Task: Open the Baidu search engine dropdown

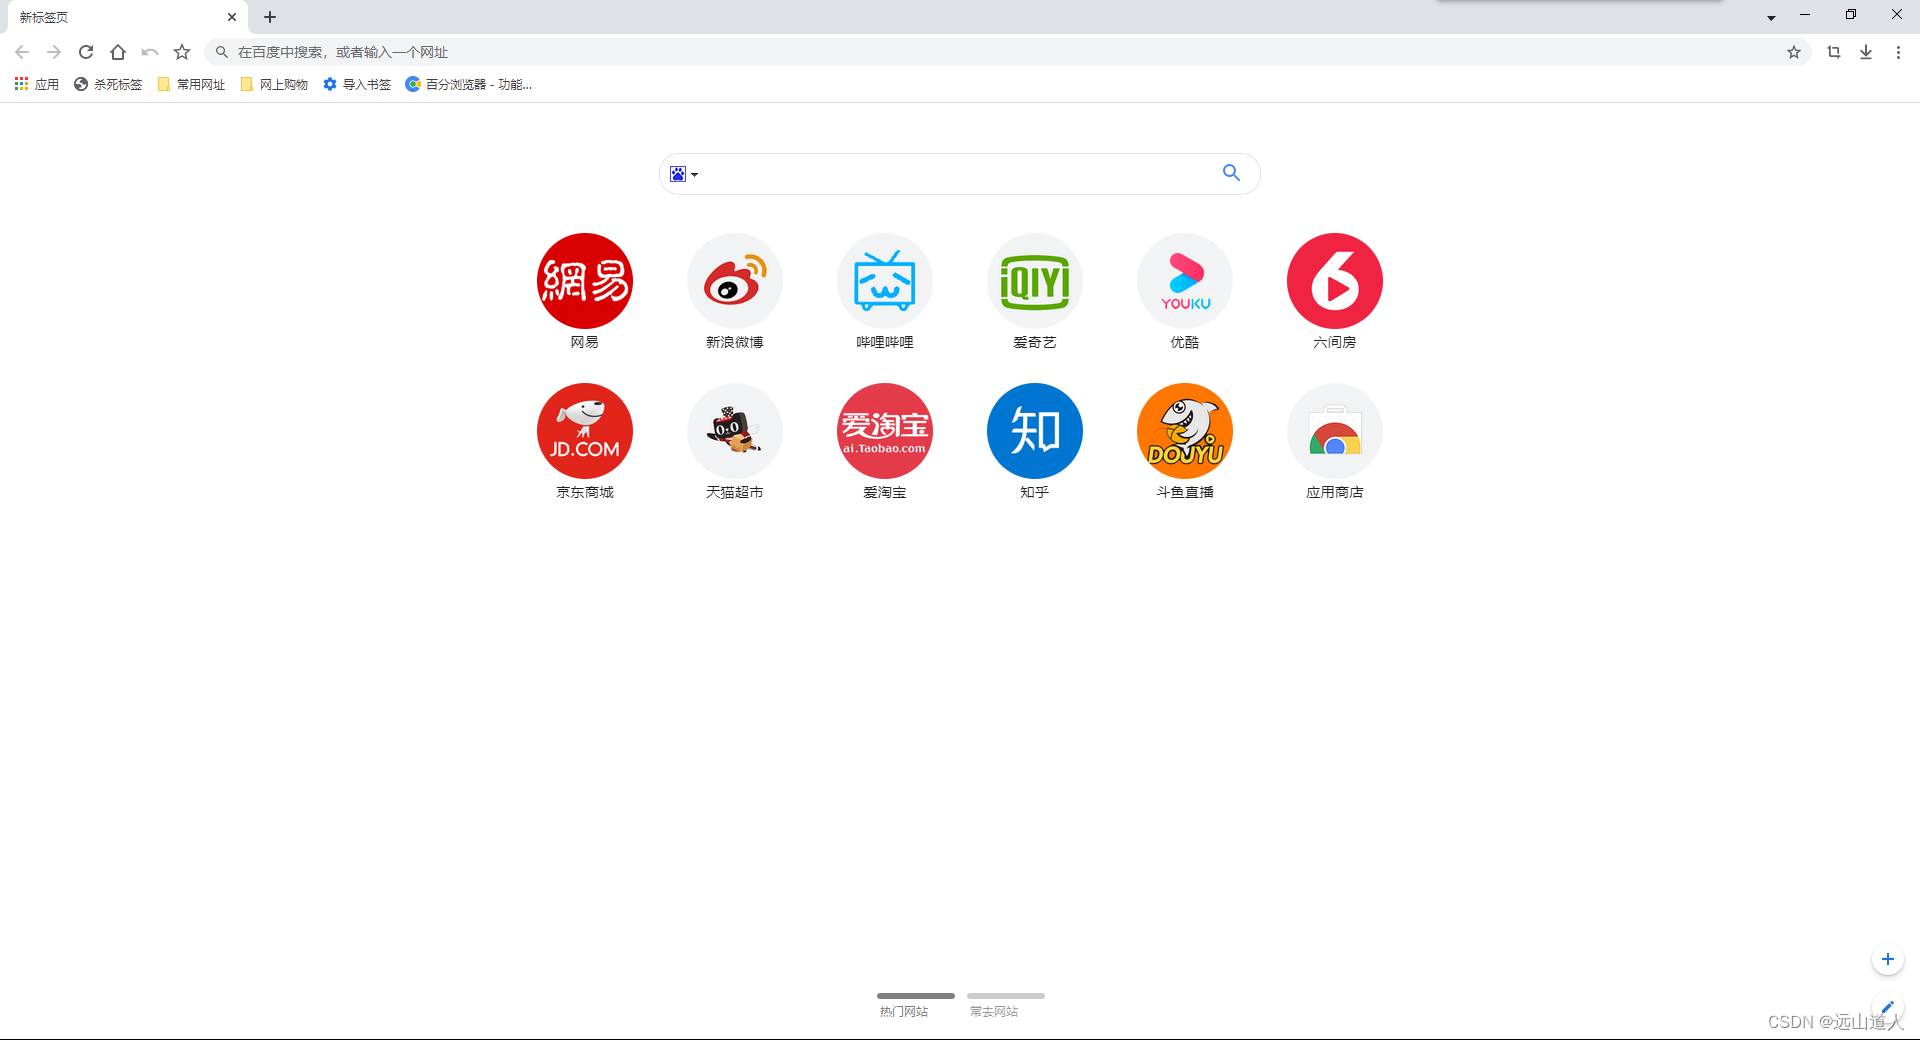Action: point(684,174)
